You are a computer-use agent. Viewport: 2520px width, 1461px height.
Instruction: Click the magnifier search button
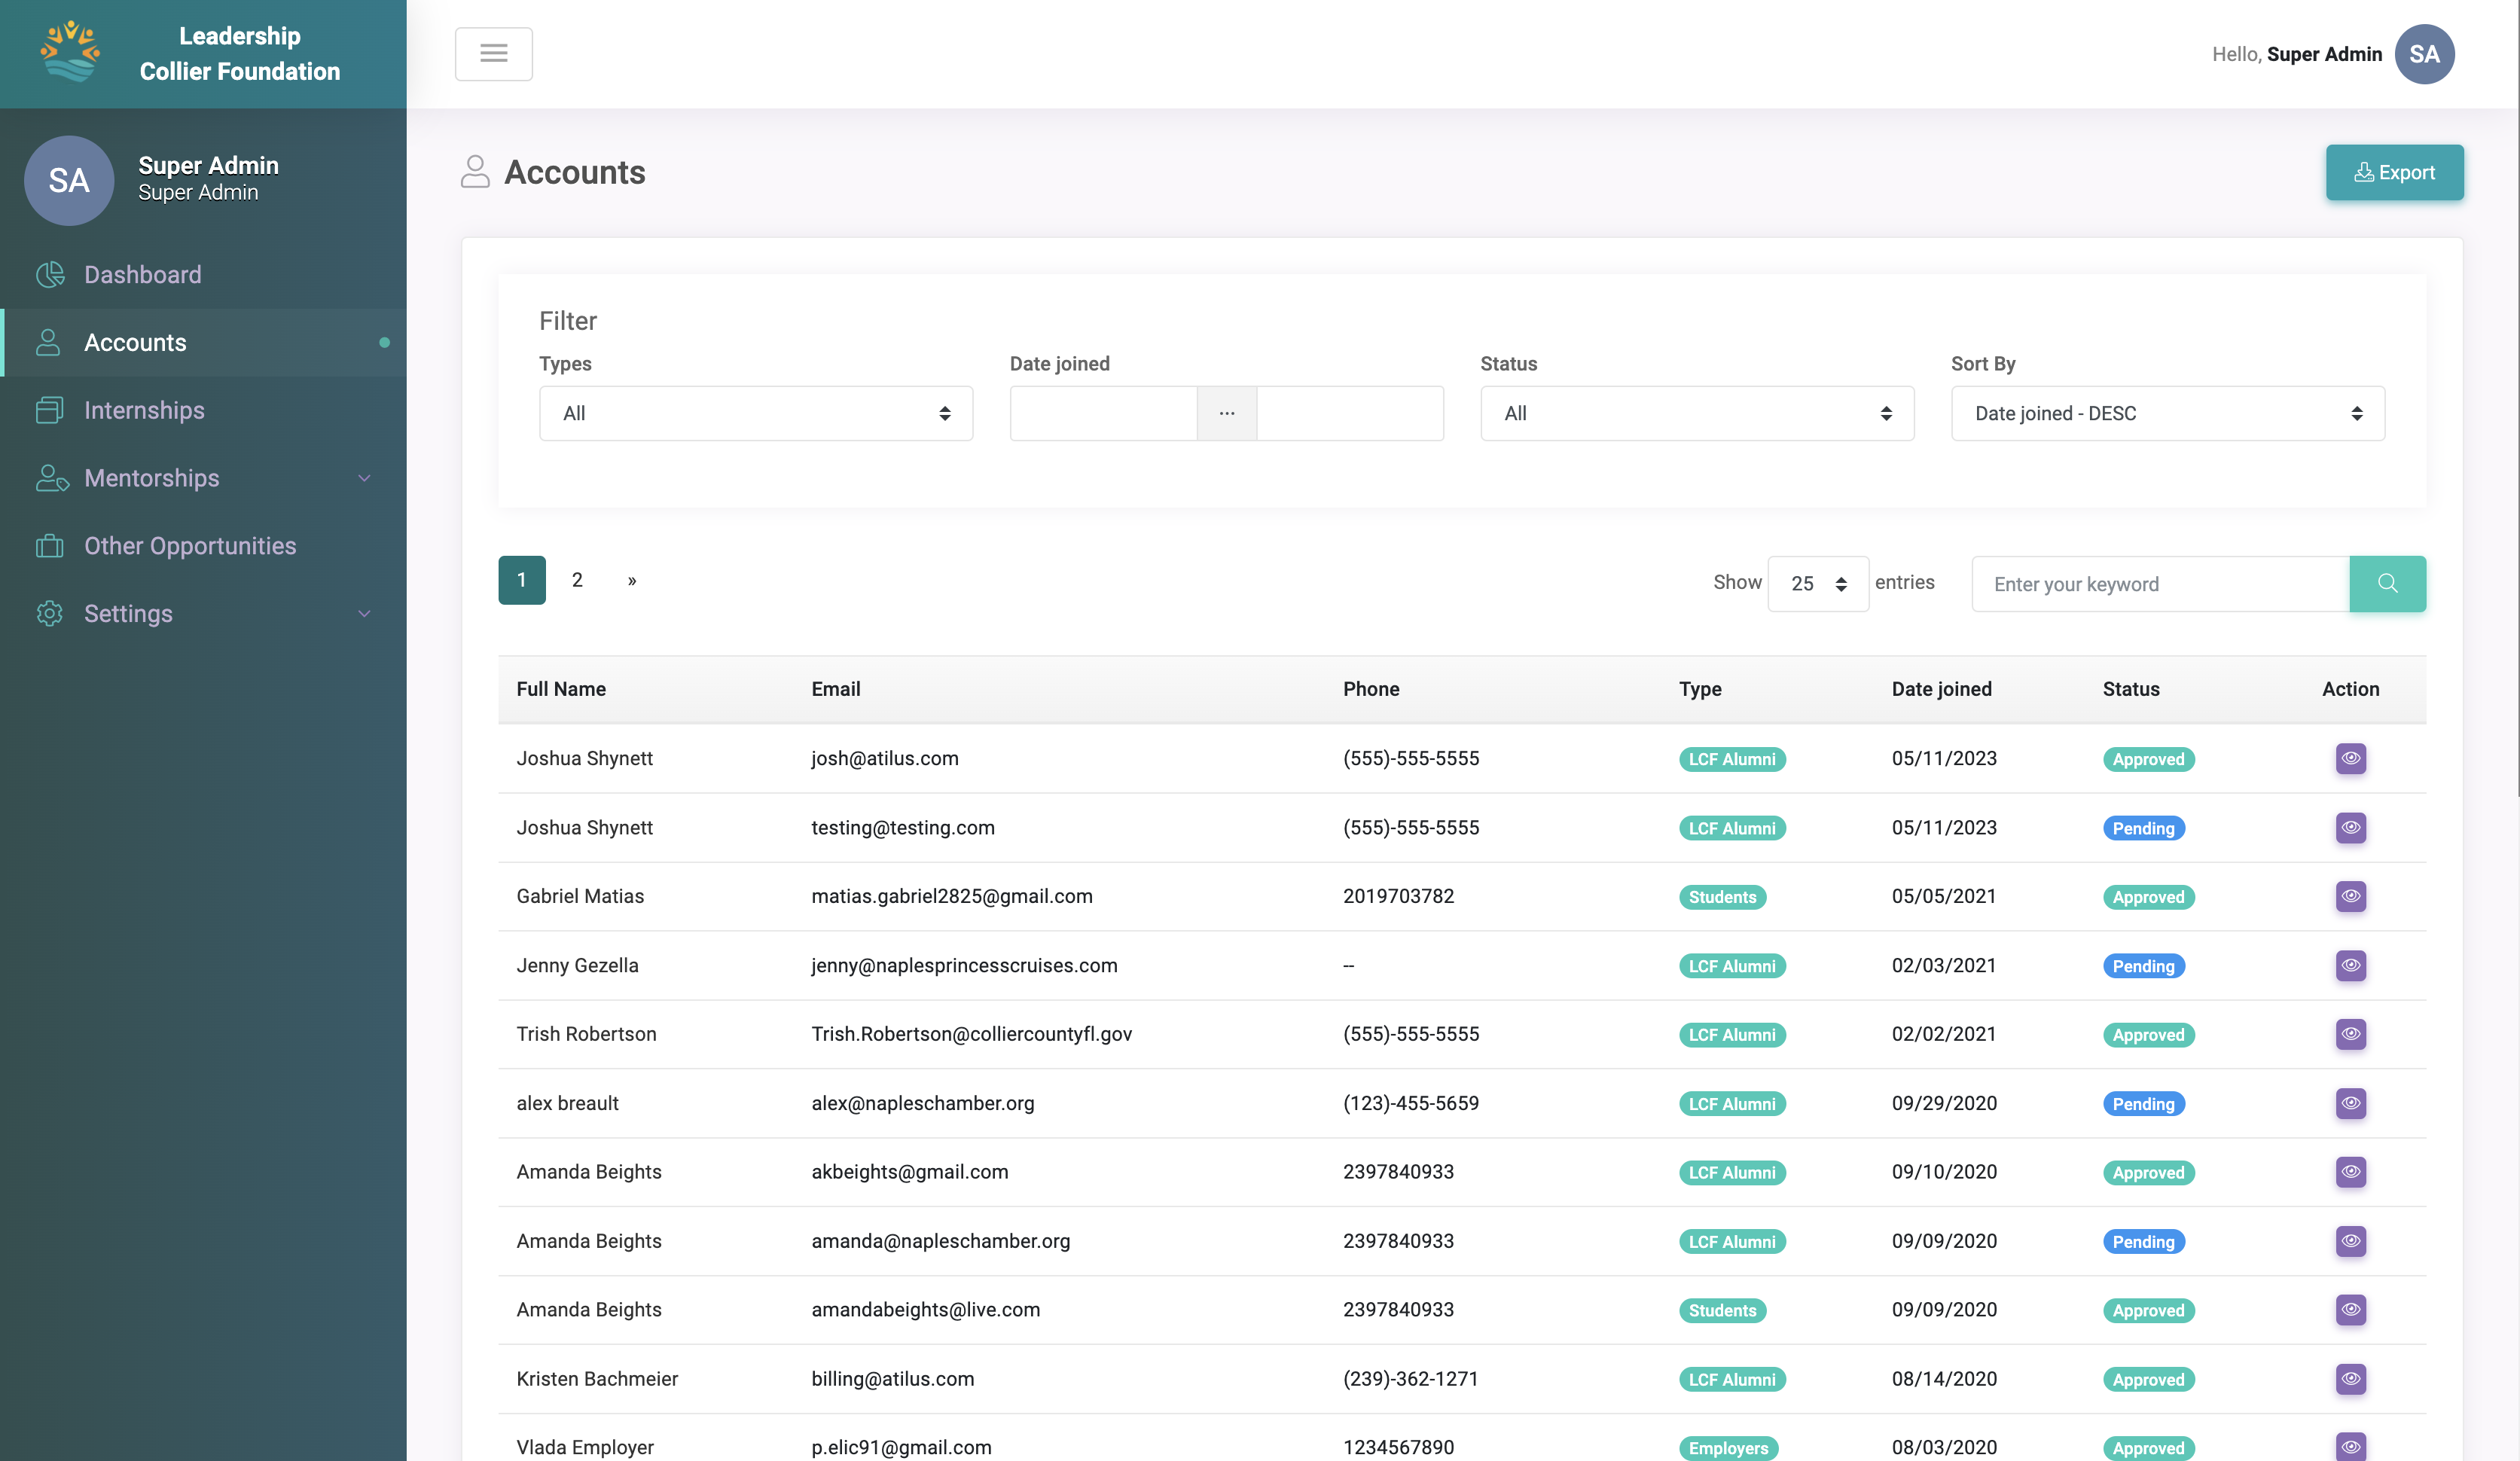point(2387,583)
